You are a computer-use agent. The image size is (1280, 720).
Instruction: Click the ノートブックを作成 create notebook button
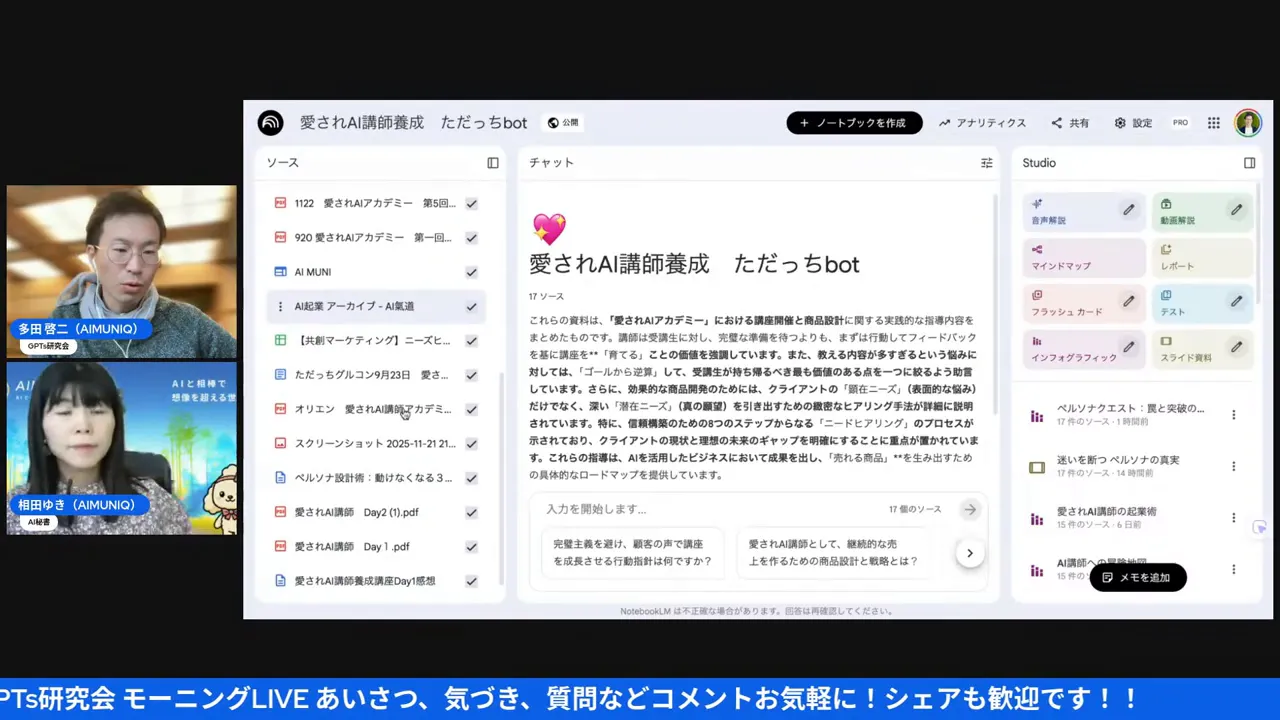click(854, 122)
